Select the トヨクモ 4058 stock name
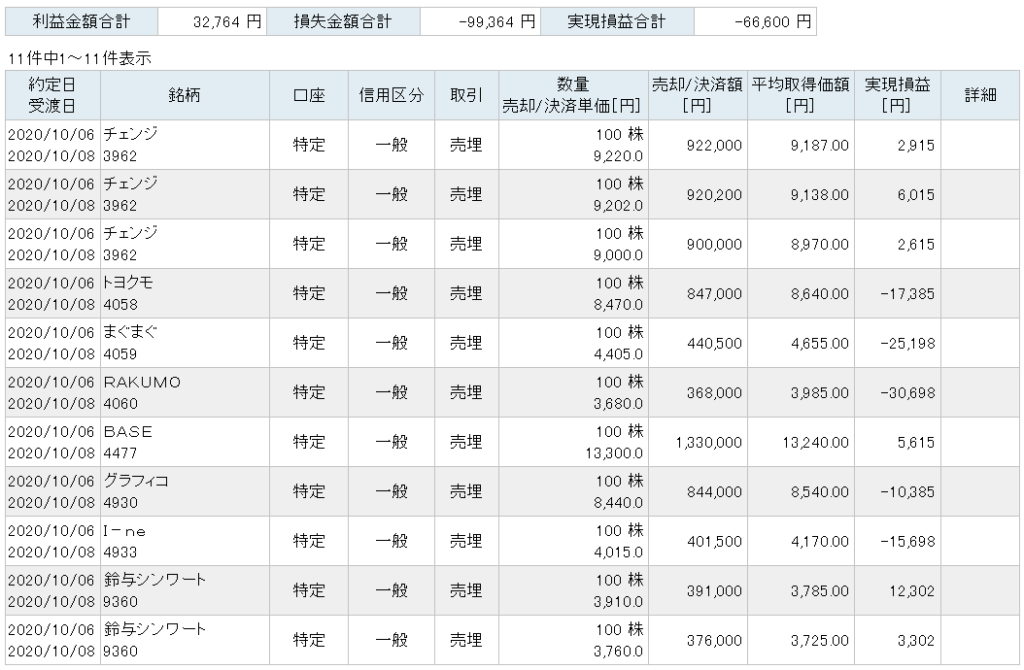The height and width of the screenshot is (670, 1024). point(185,293)
